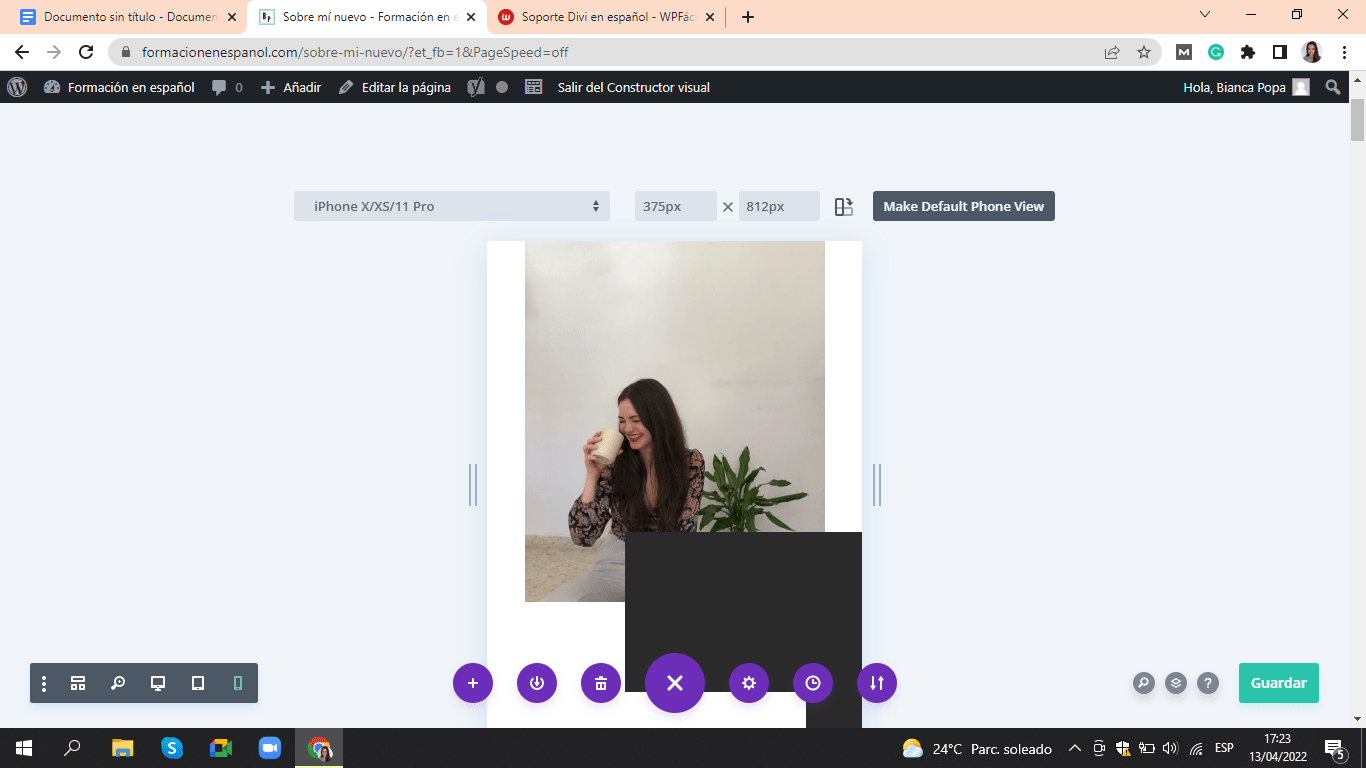Click Añadir in admin bar
Screen dimensions: 1366x768
[291, 87]
